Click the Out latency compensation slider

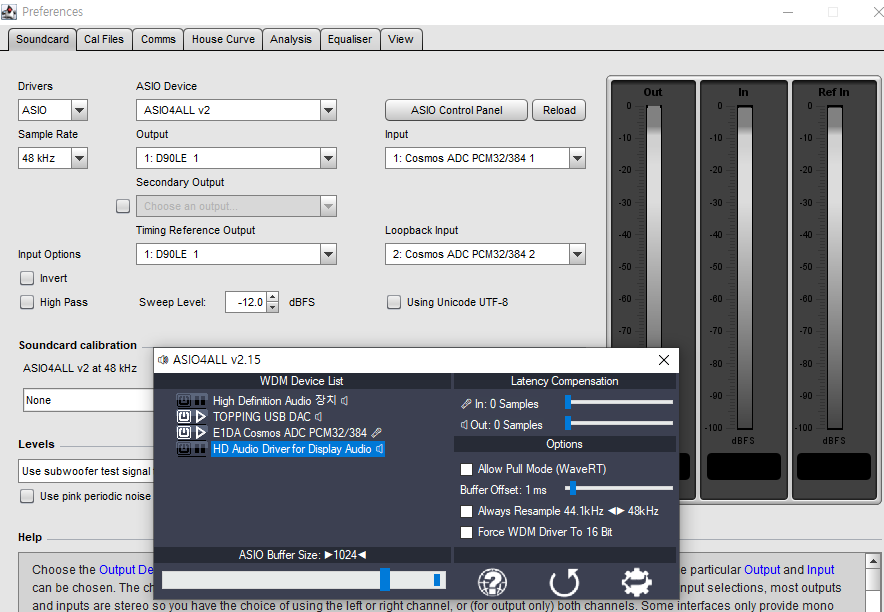tap(619, 423)
